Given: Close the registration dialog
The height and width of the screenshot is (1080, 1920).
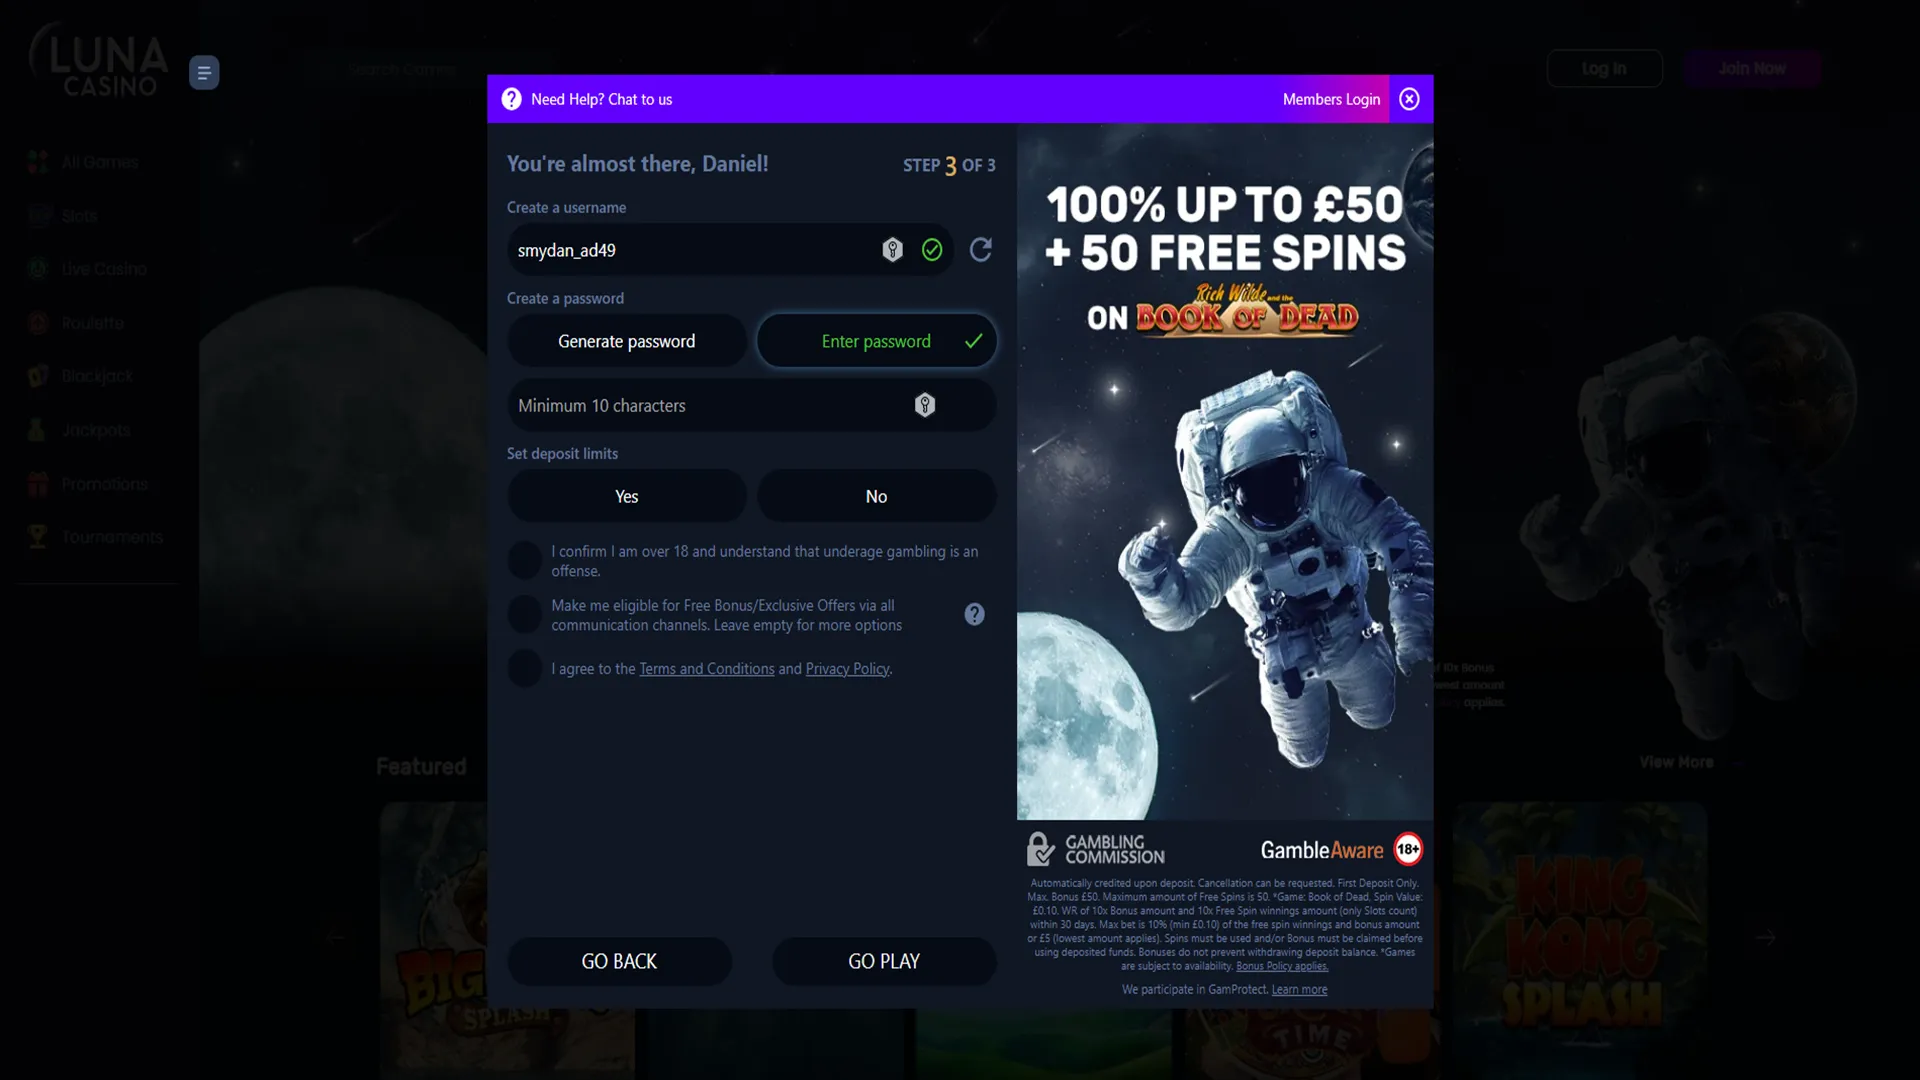Looking at the screenshot, I should click(1409, 99).
